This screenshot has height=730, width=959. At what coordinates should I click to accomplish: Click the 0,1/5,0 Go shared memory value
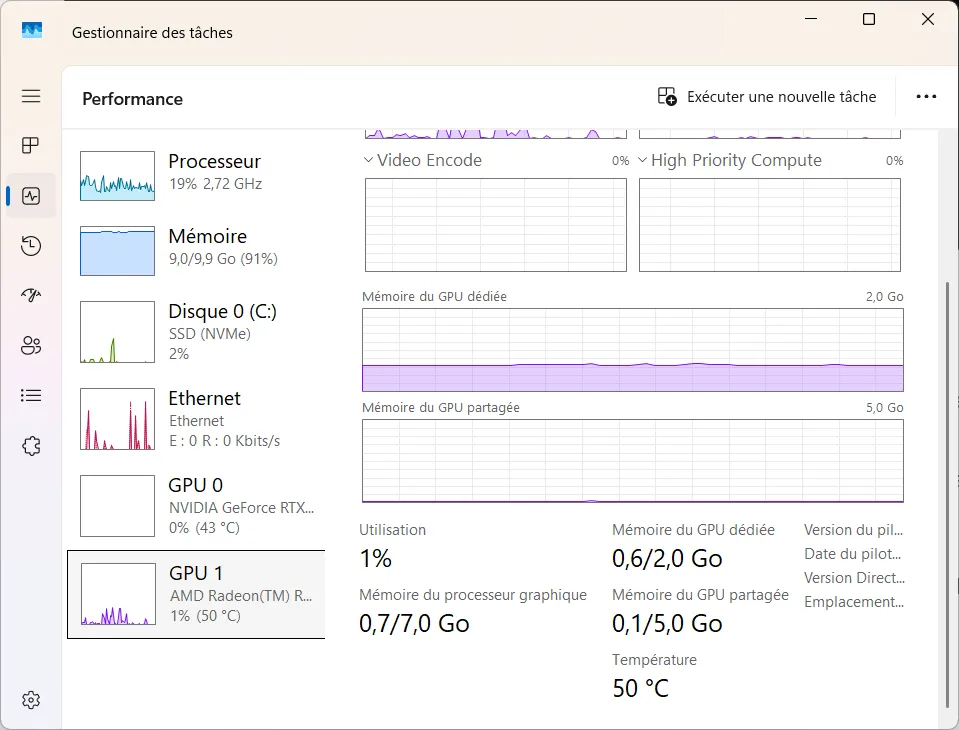coord(667,624)
